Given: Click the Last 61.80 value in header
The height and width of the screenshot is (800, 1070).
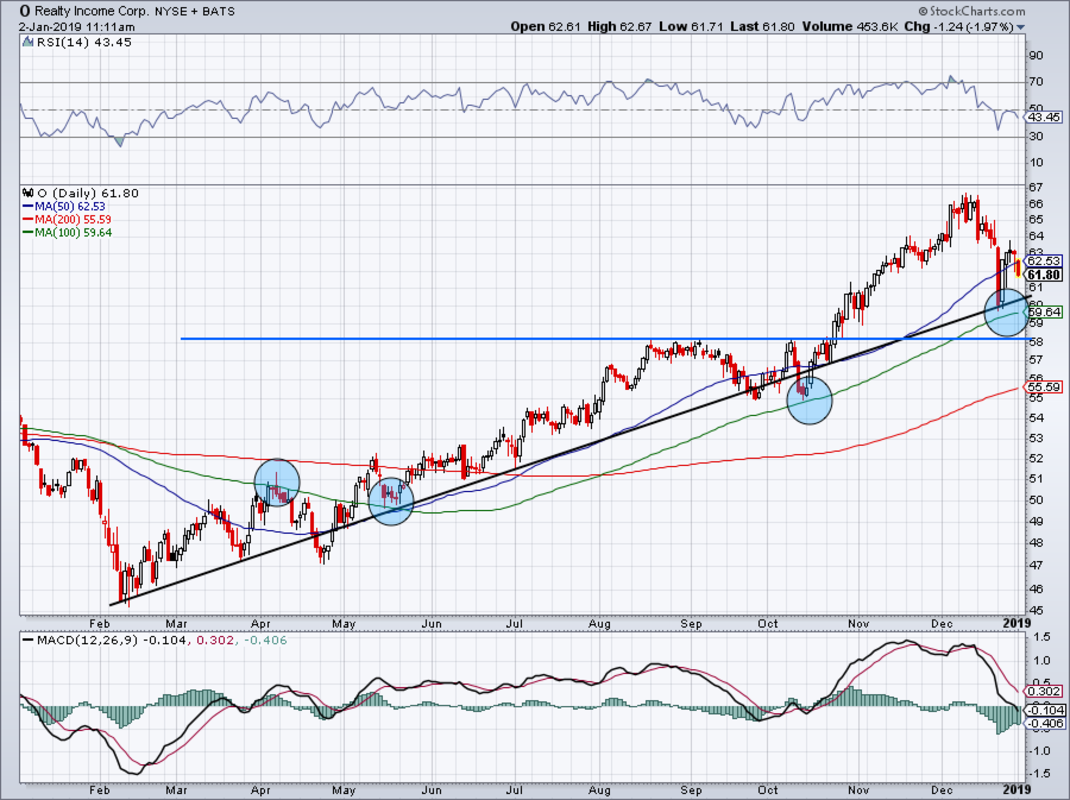Looking at the screenshot, I should click(x=762, y=27).
